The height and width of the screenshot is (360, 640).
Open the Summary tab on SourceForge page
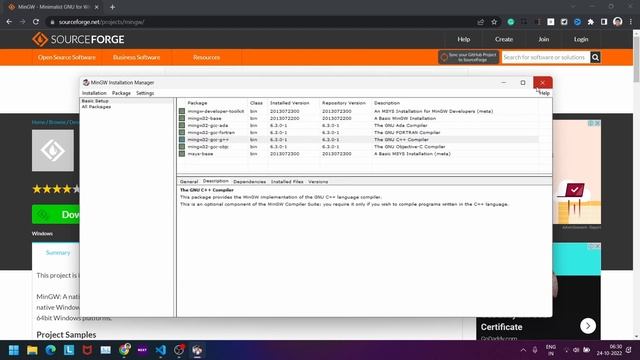58,253
